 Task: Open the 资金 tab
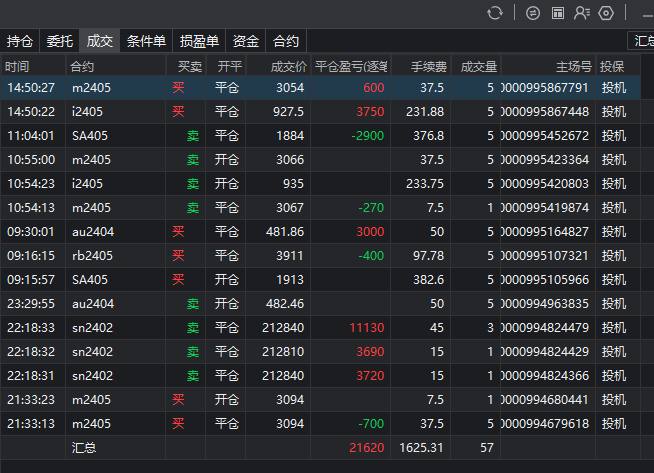click(x=246, y=41)
